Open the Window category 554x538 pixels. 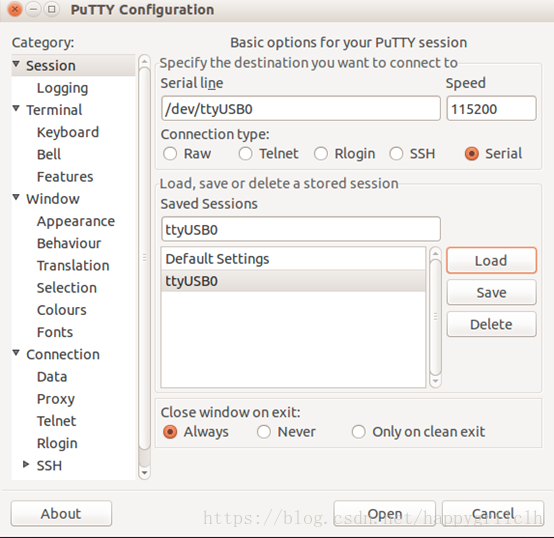click(x=53, y=199)
